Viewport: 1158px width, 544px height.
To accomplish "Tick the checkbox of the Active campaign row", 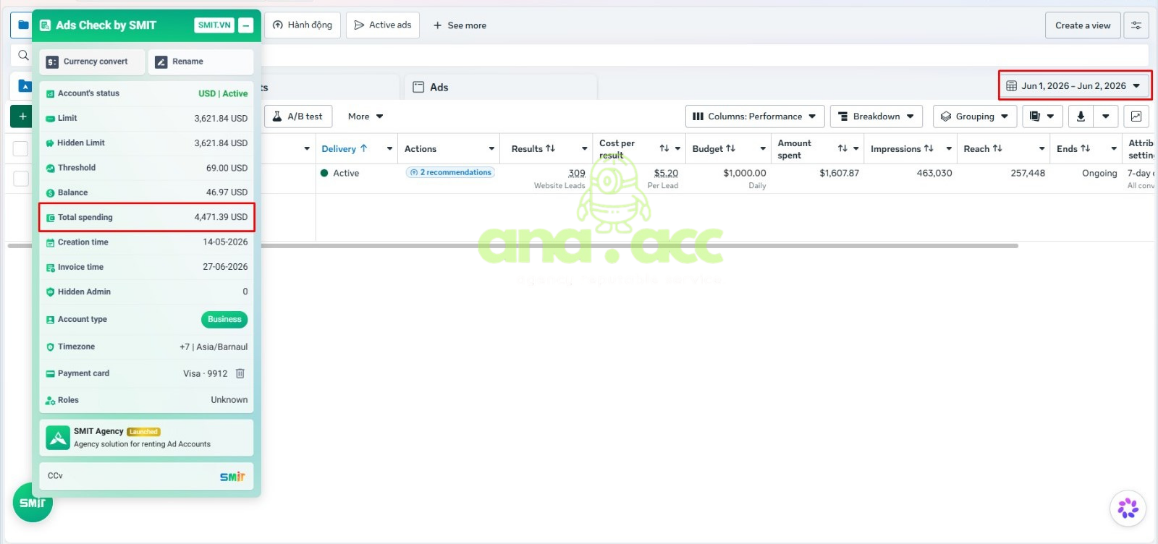I will pos(21,179).
